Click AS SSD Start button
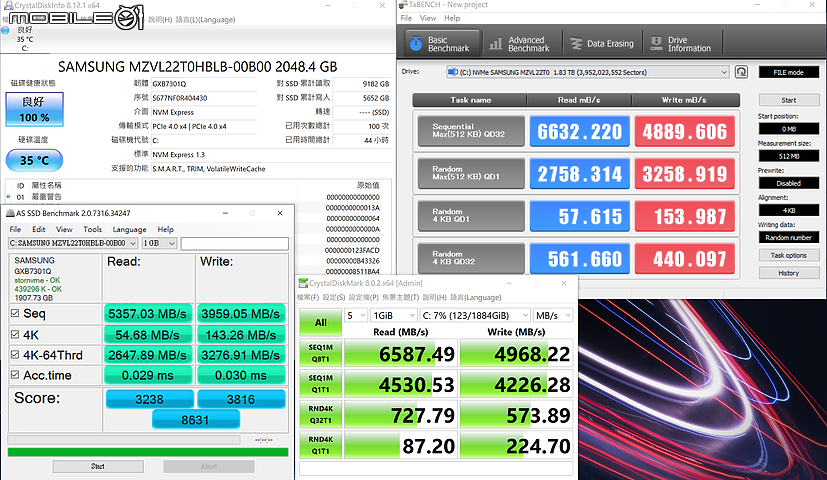The height and width of the screenshot is (480, 827). tap(98, 466)
